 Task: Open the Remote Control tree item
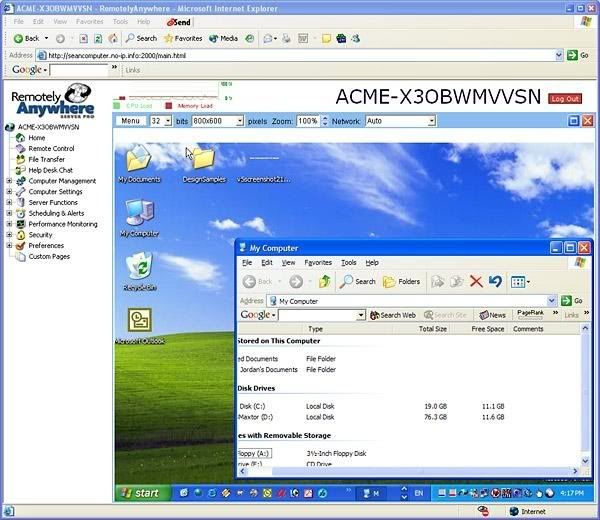coord(50,149)
